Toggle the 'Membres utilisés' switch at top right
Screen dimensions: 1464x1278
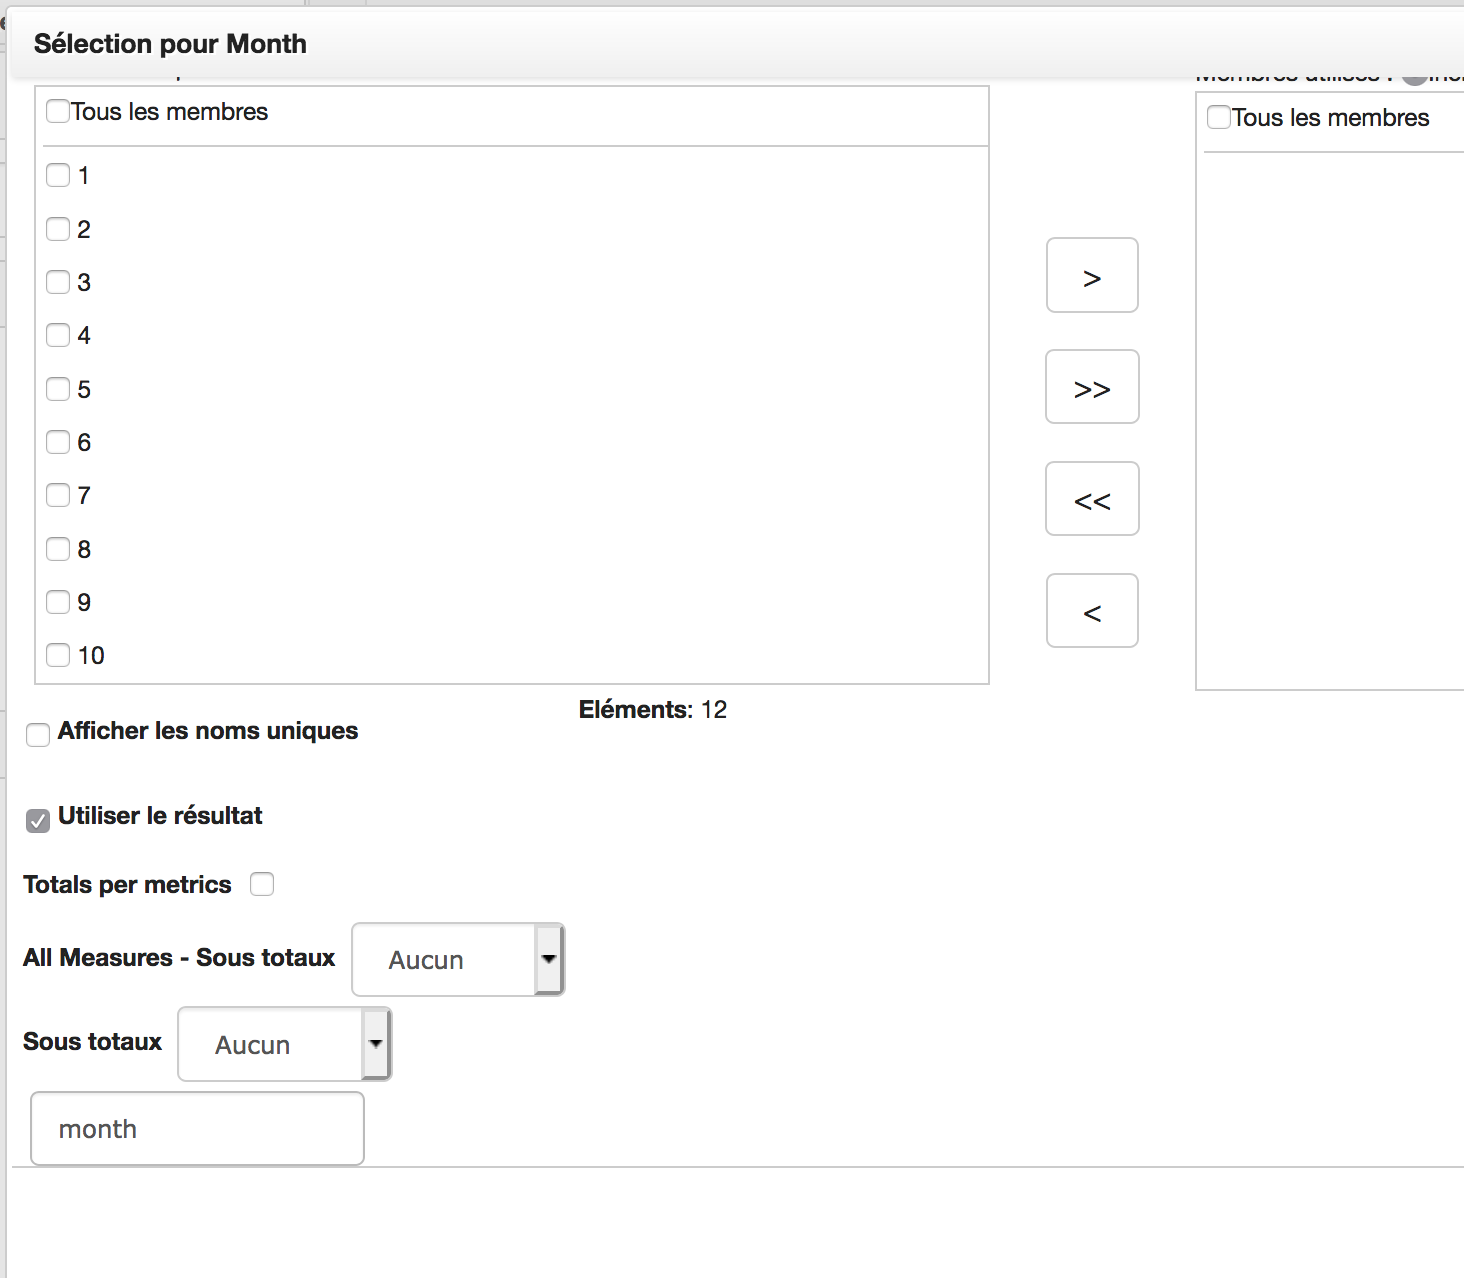[1414, 74]
